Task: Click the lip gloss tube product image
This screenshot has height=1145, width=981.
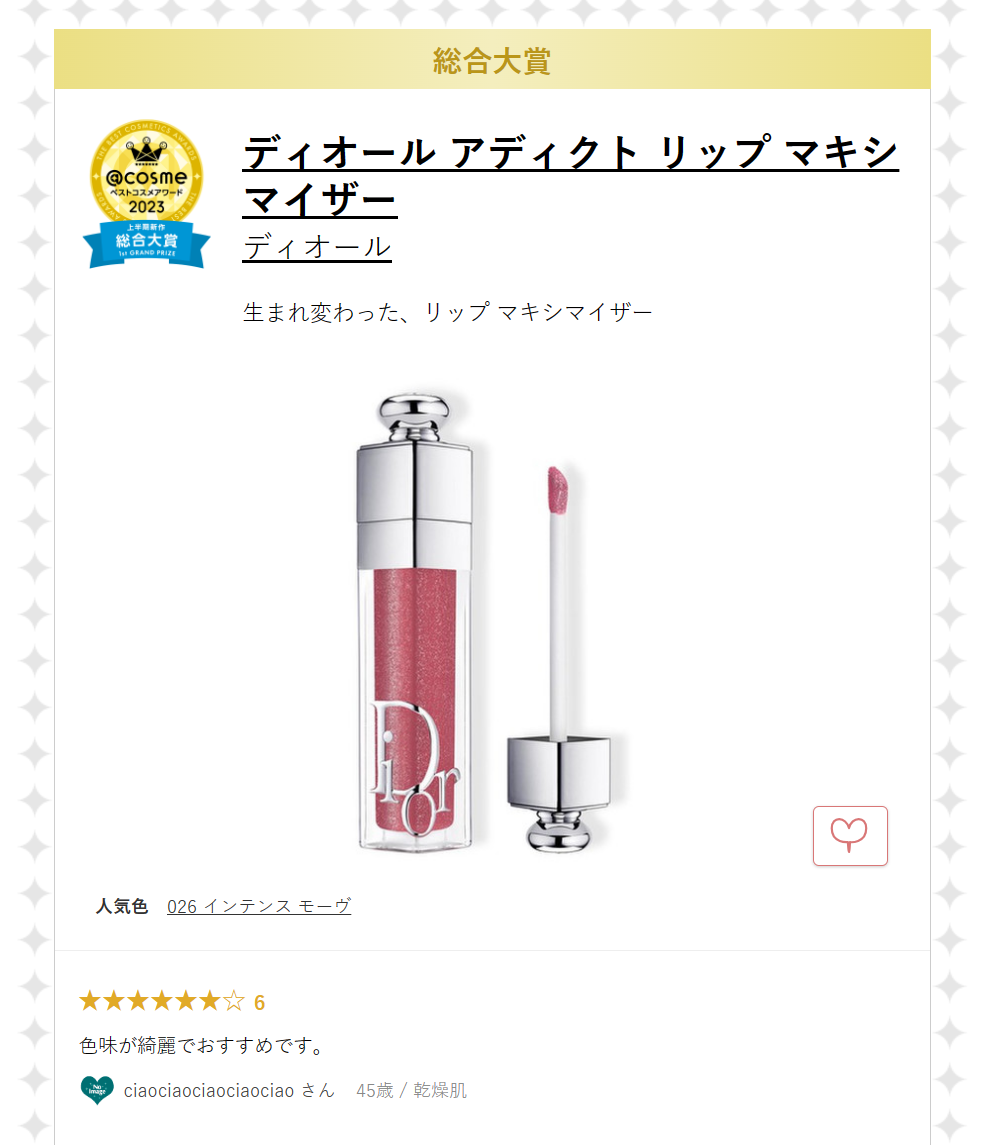Action: point(415,623)
